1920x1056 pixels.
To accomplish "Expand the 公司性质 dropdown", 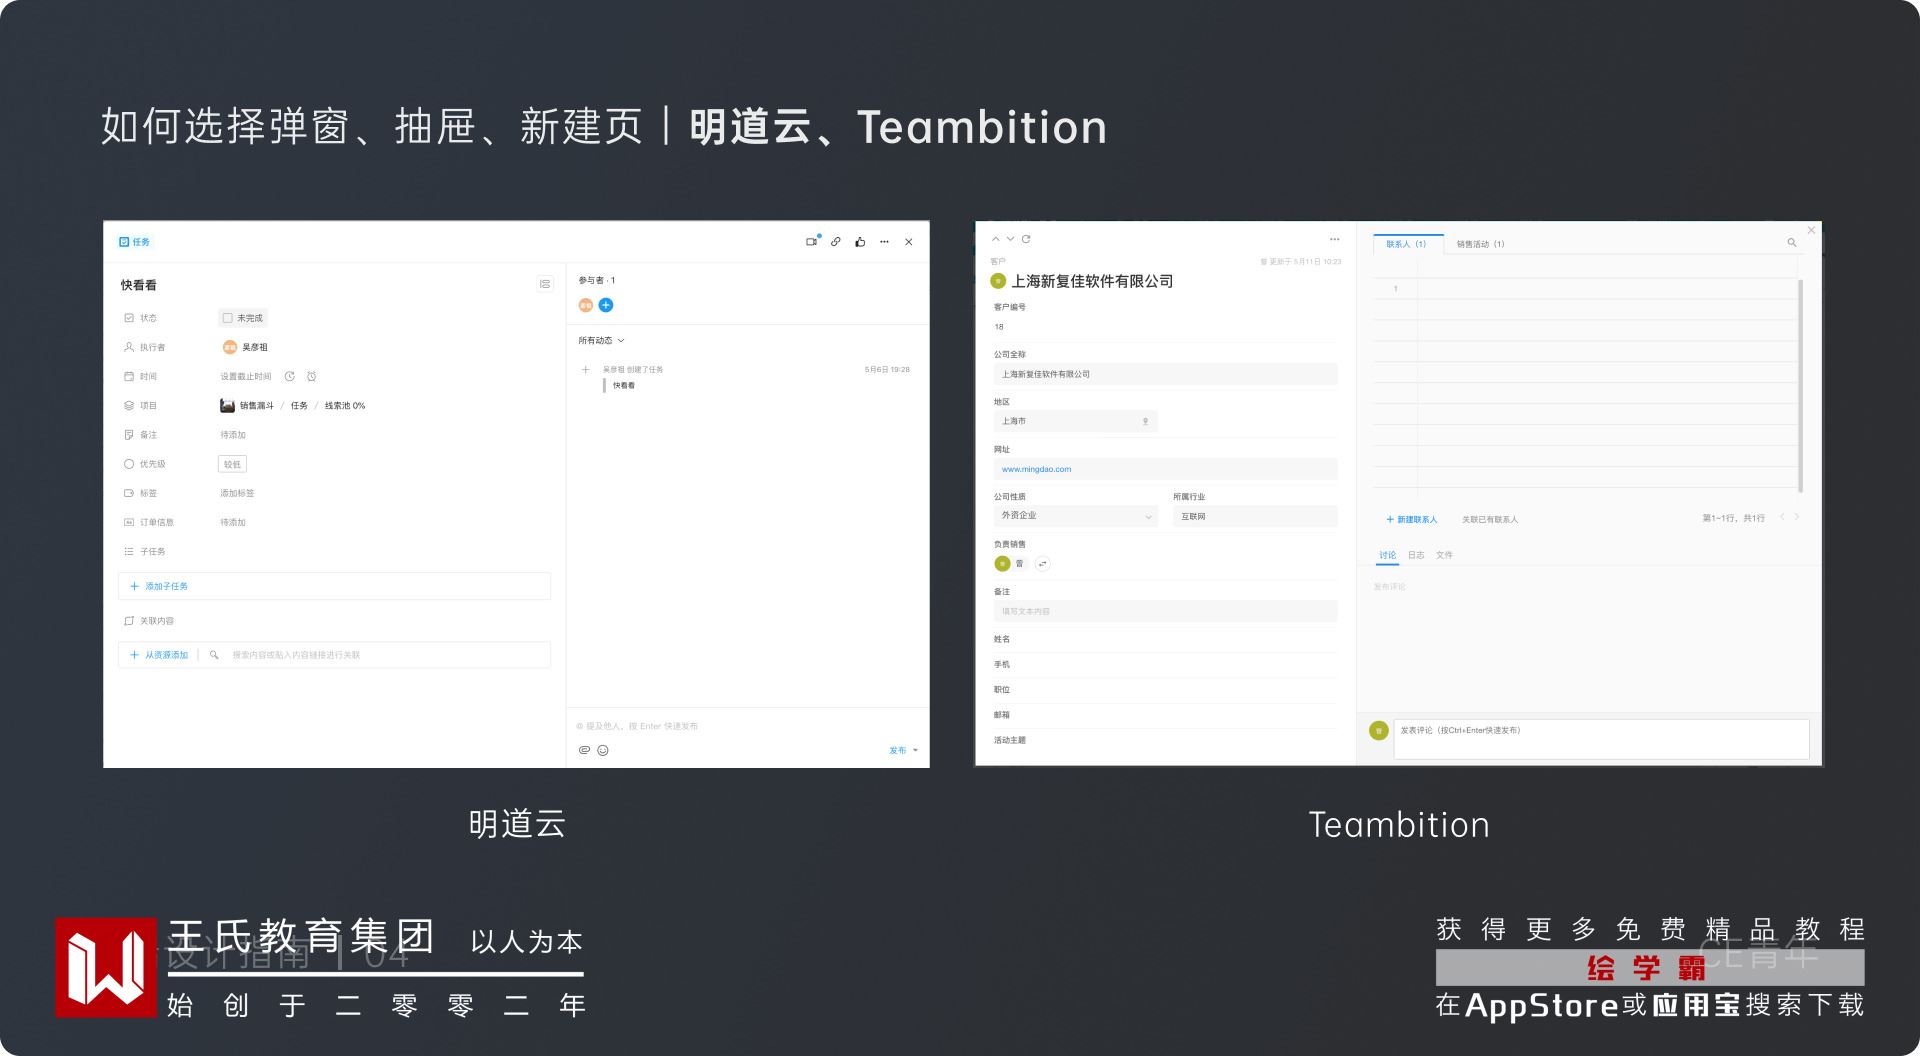I will tap(1075, 516).
